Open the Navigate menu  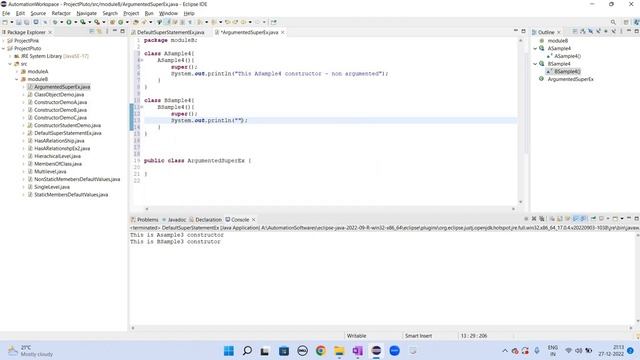pos(87,13)
